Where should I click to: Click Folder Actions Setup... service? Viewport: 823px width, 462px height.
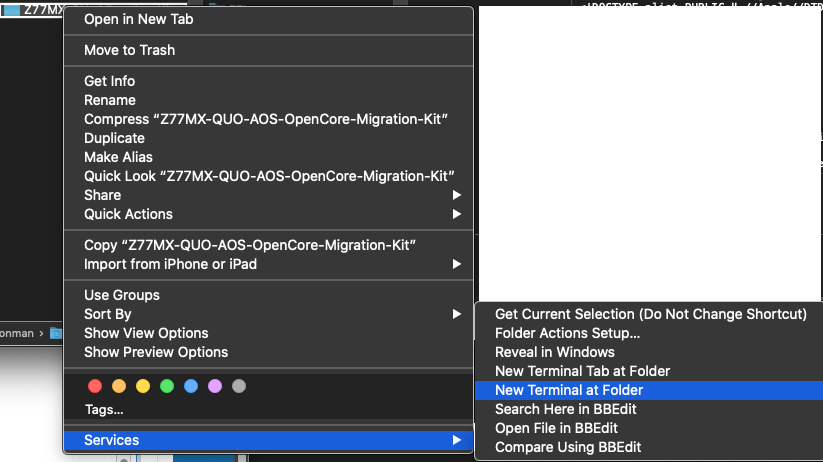(x=649, y=333)
